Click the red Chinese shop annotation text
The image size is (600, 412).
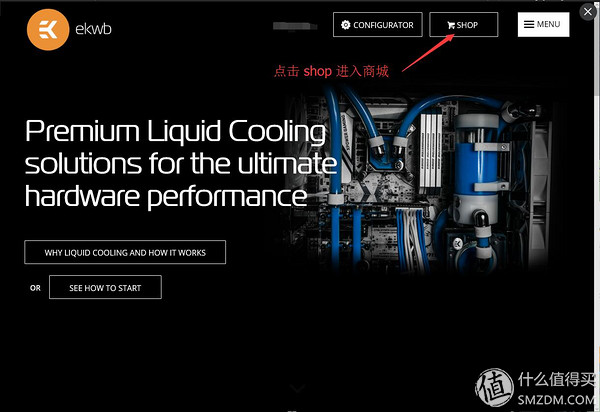[x=331, y=71]
